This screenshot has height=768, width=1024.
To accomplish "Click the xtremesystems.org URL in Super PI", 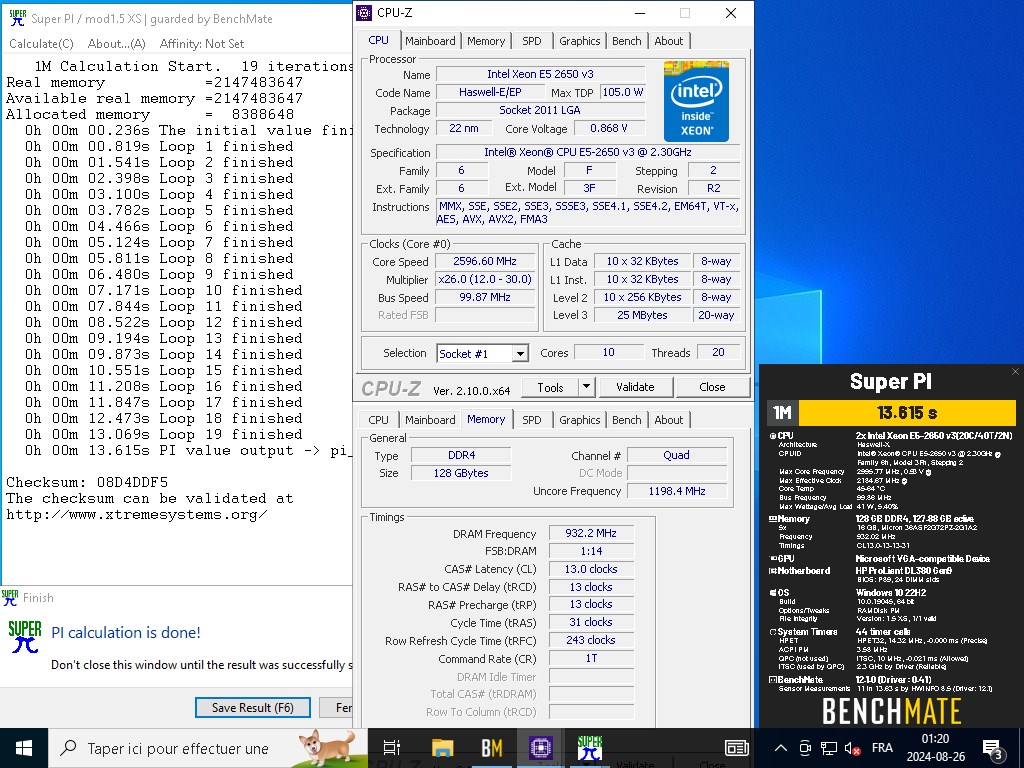I will coord(136,515).
